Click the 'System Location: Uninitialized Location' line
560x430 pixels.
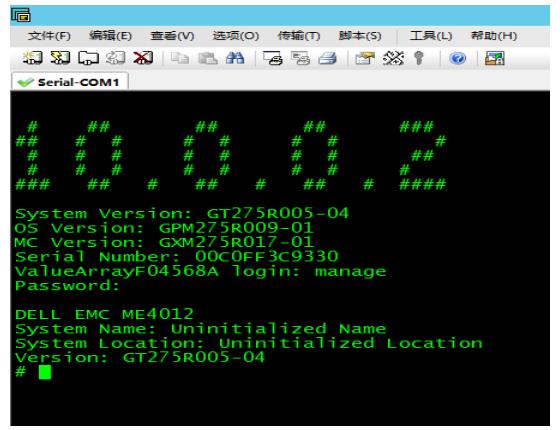[249, 343]
